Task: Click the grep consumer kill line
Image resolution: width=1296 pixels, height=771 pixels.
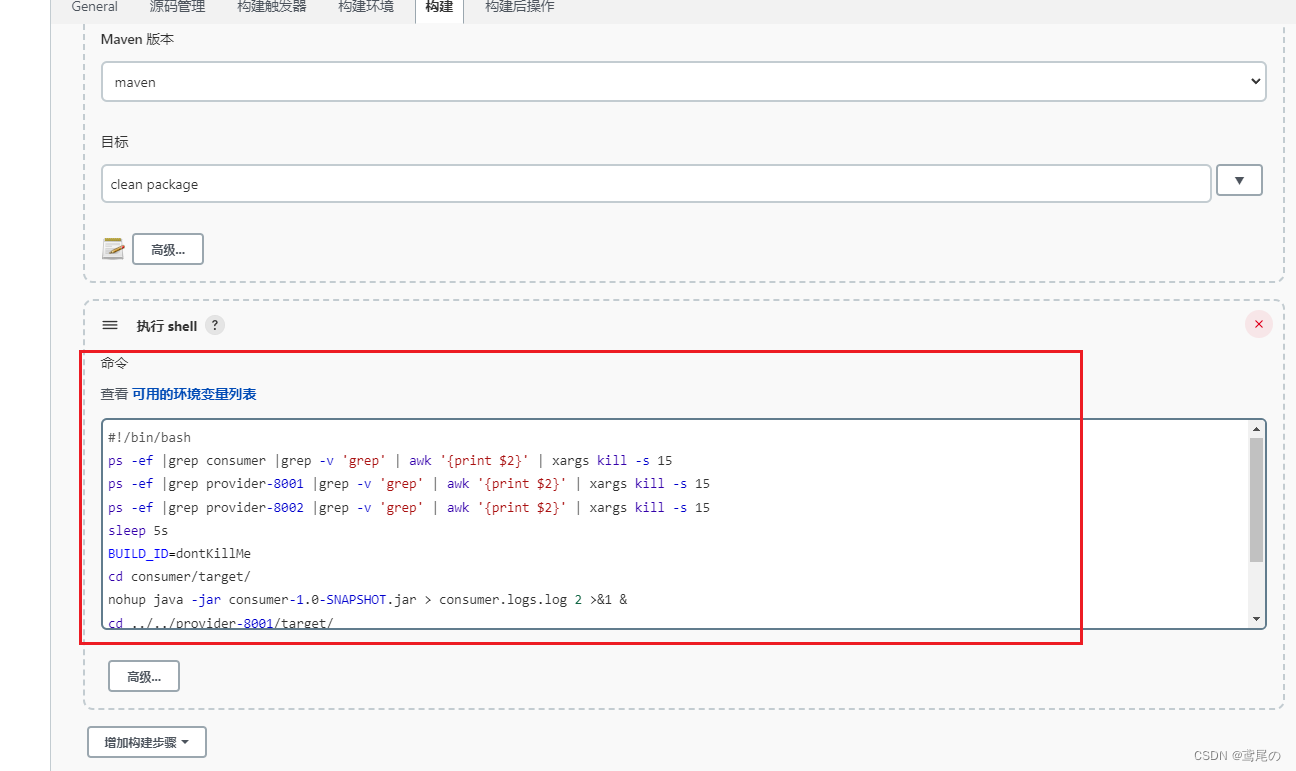Action: 390,461
